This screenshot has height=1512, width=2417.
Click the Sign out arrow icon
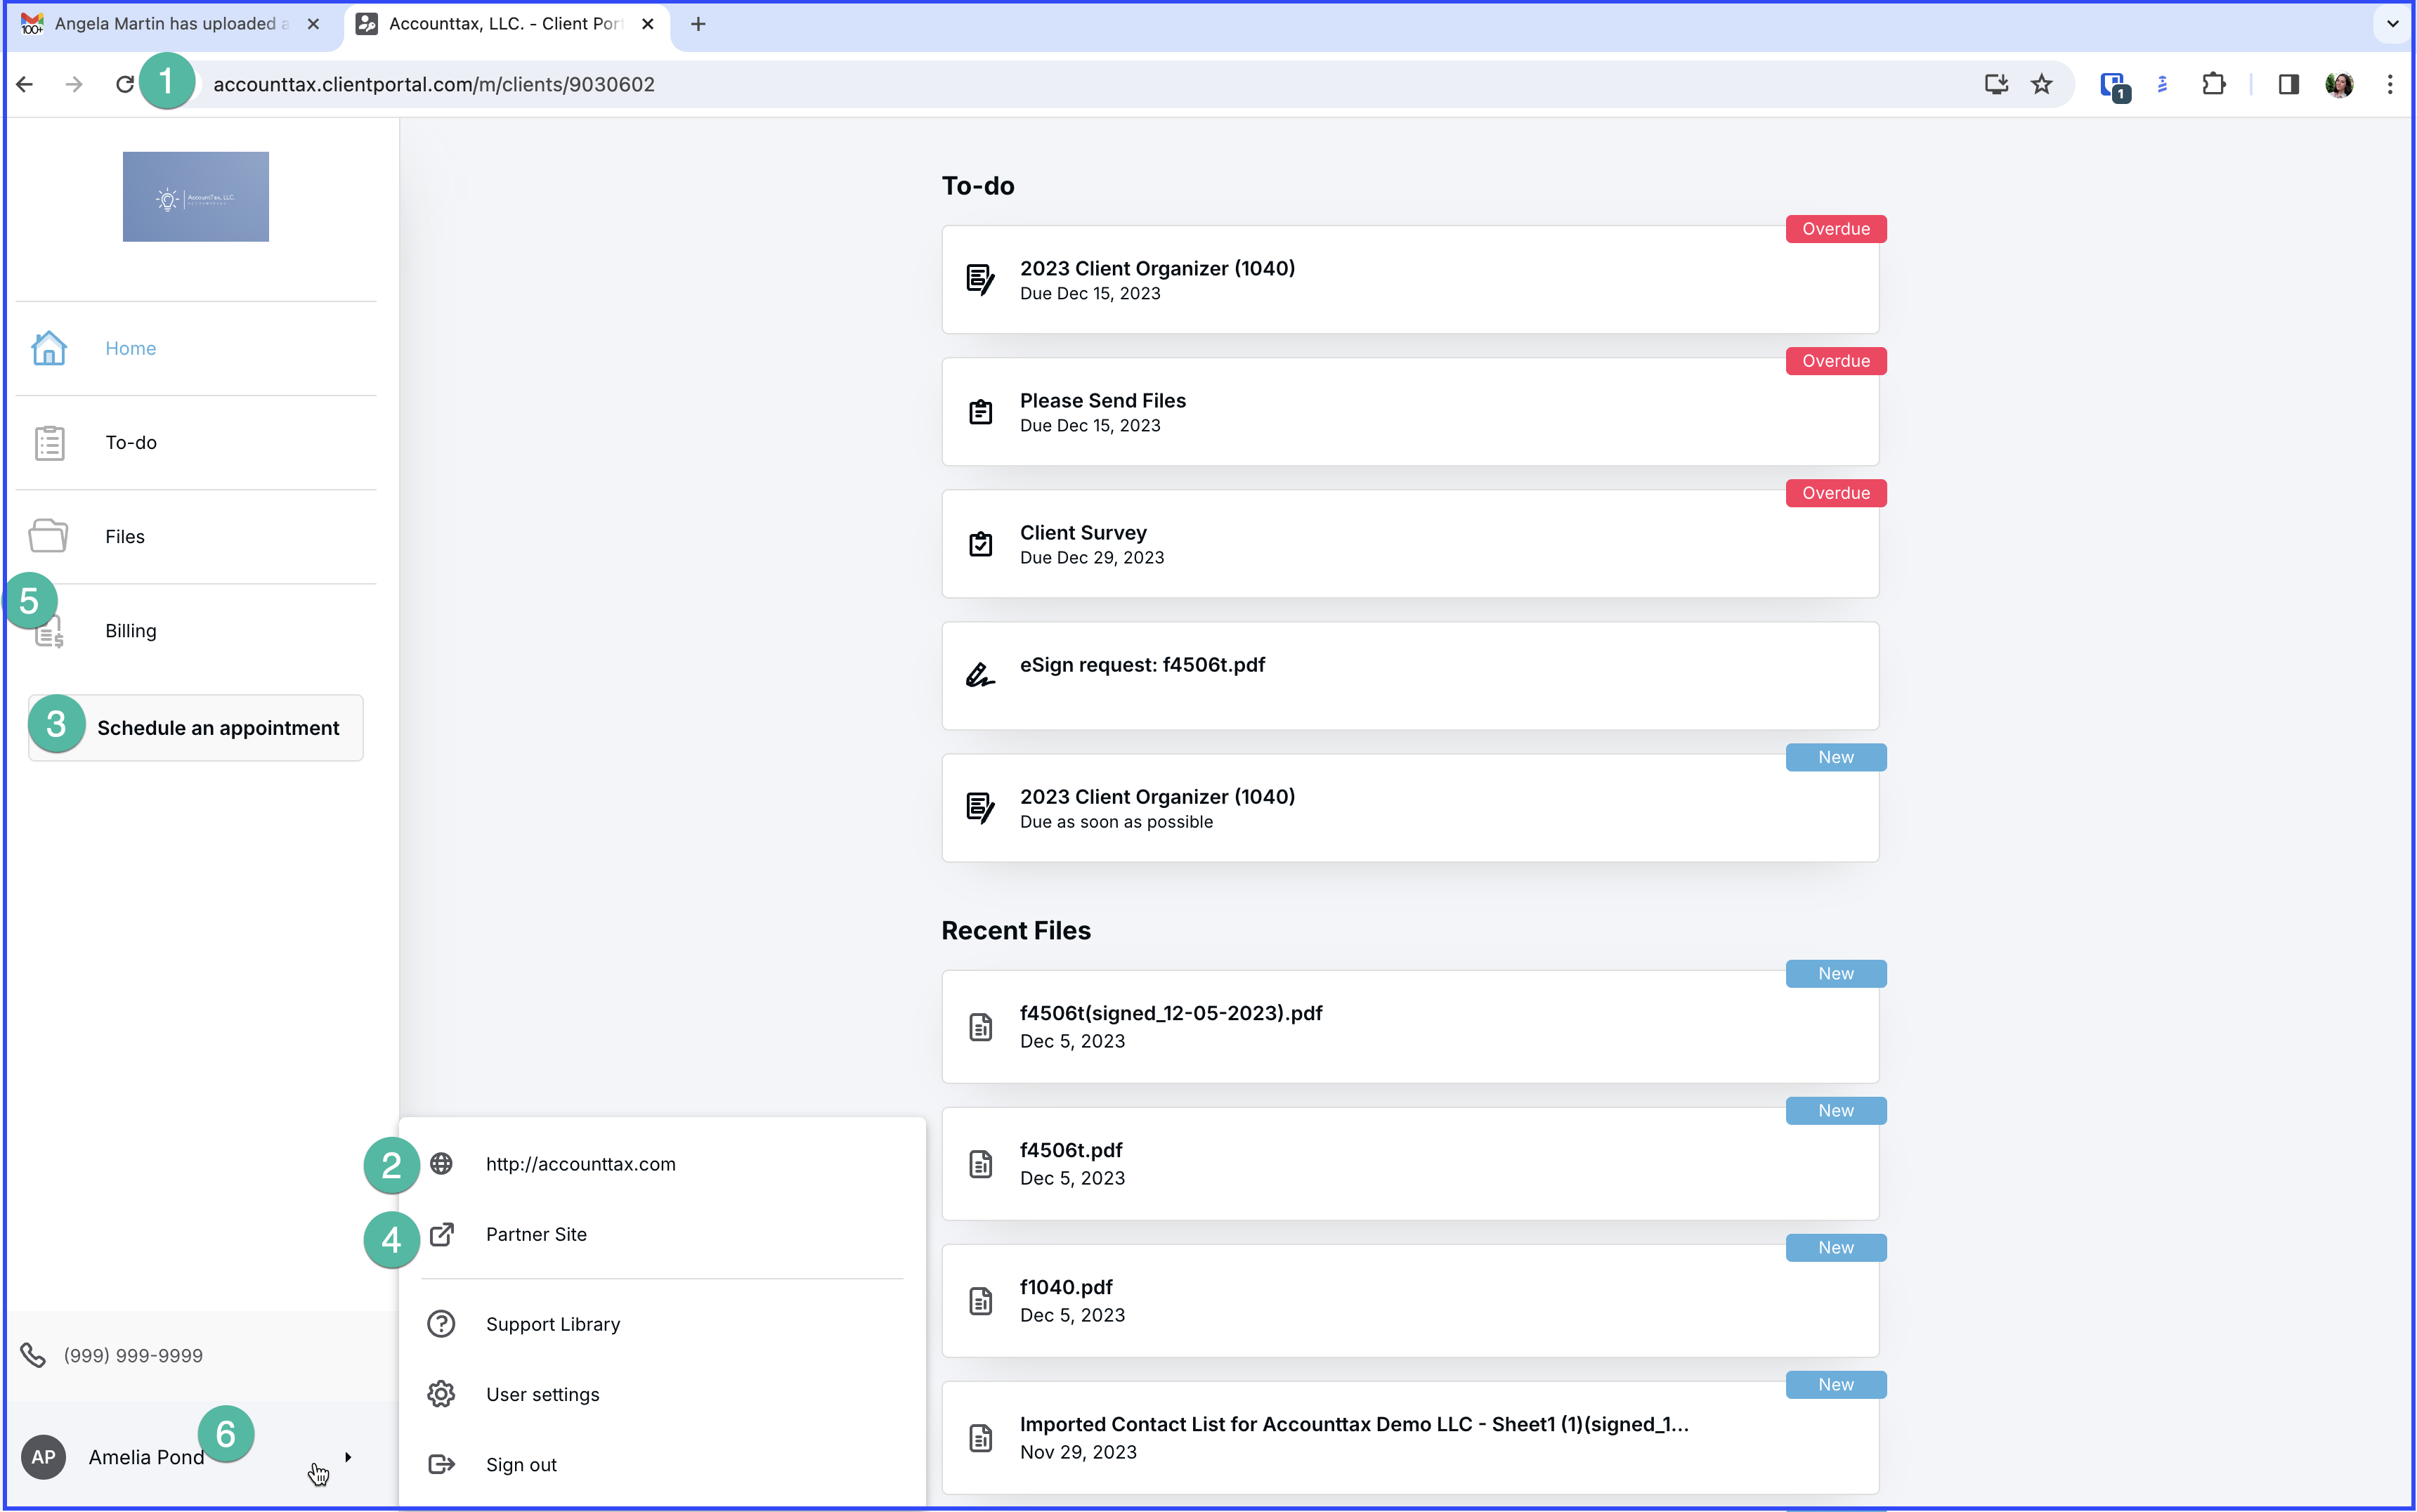point(441,1464)
